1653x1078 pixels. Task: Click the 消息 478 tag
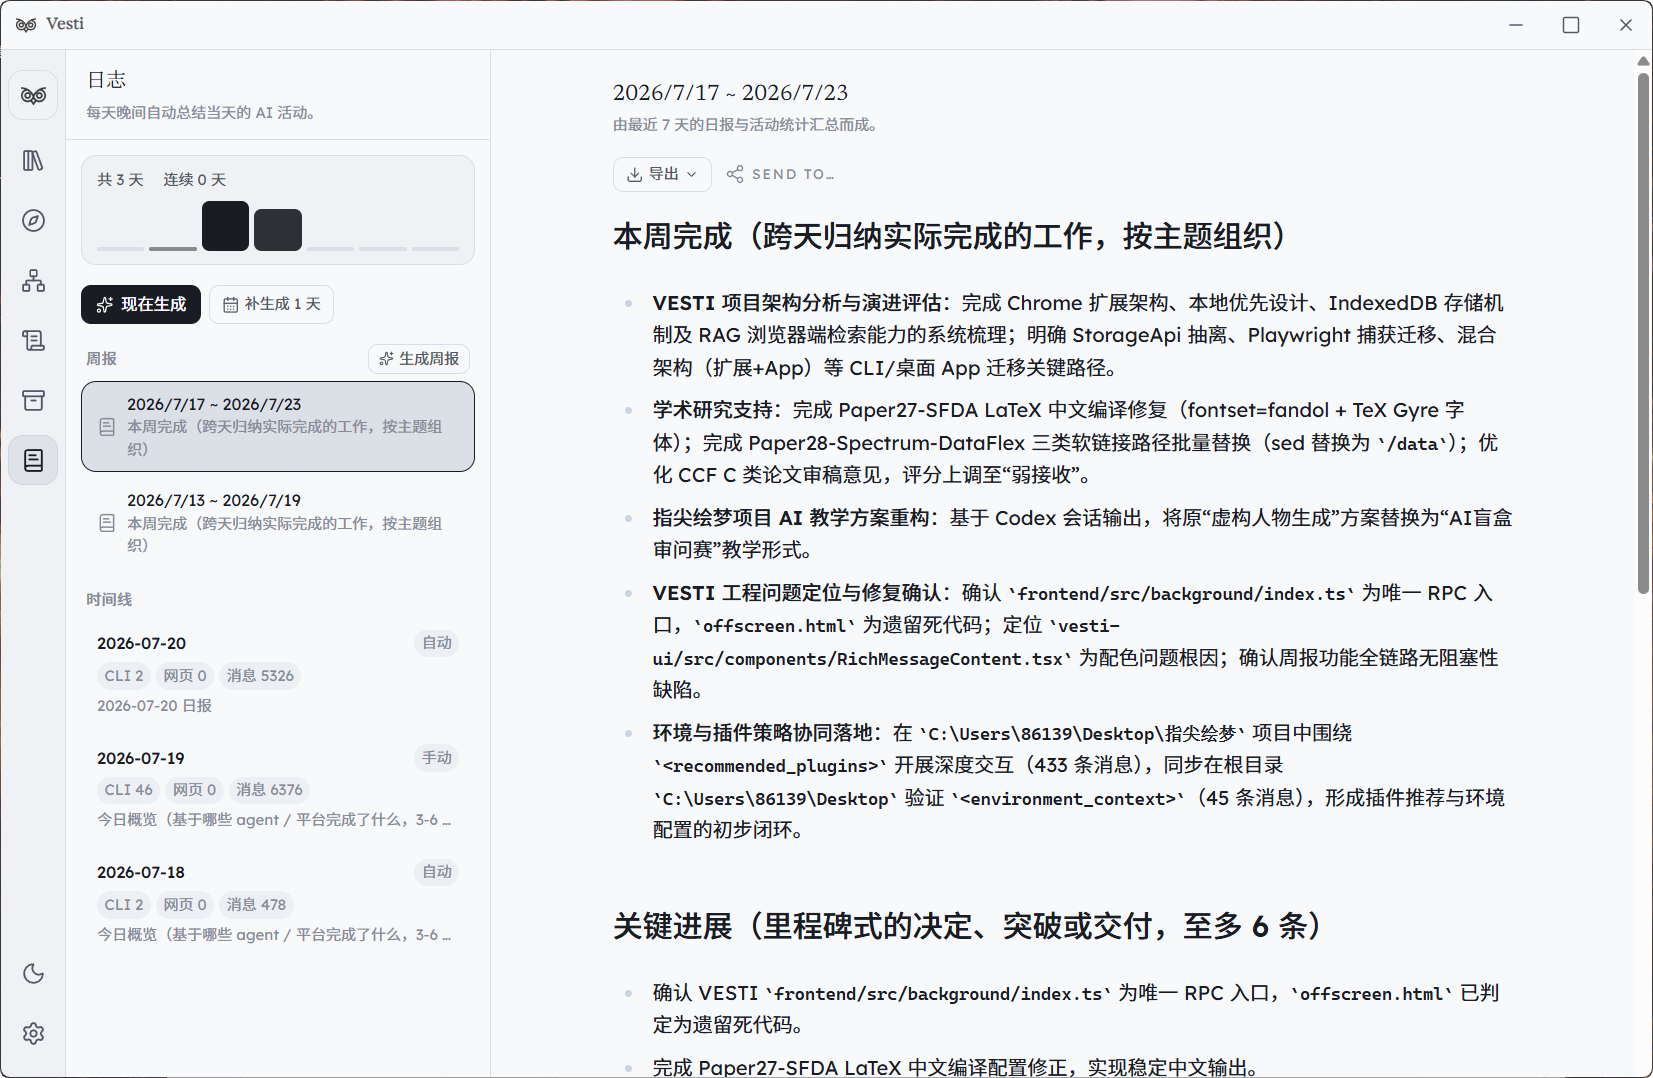pyautogui.click(x=256, y=905)
